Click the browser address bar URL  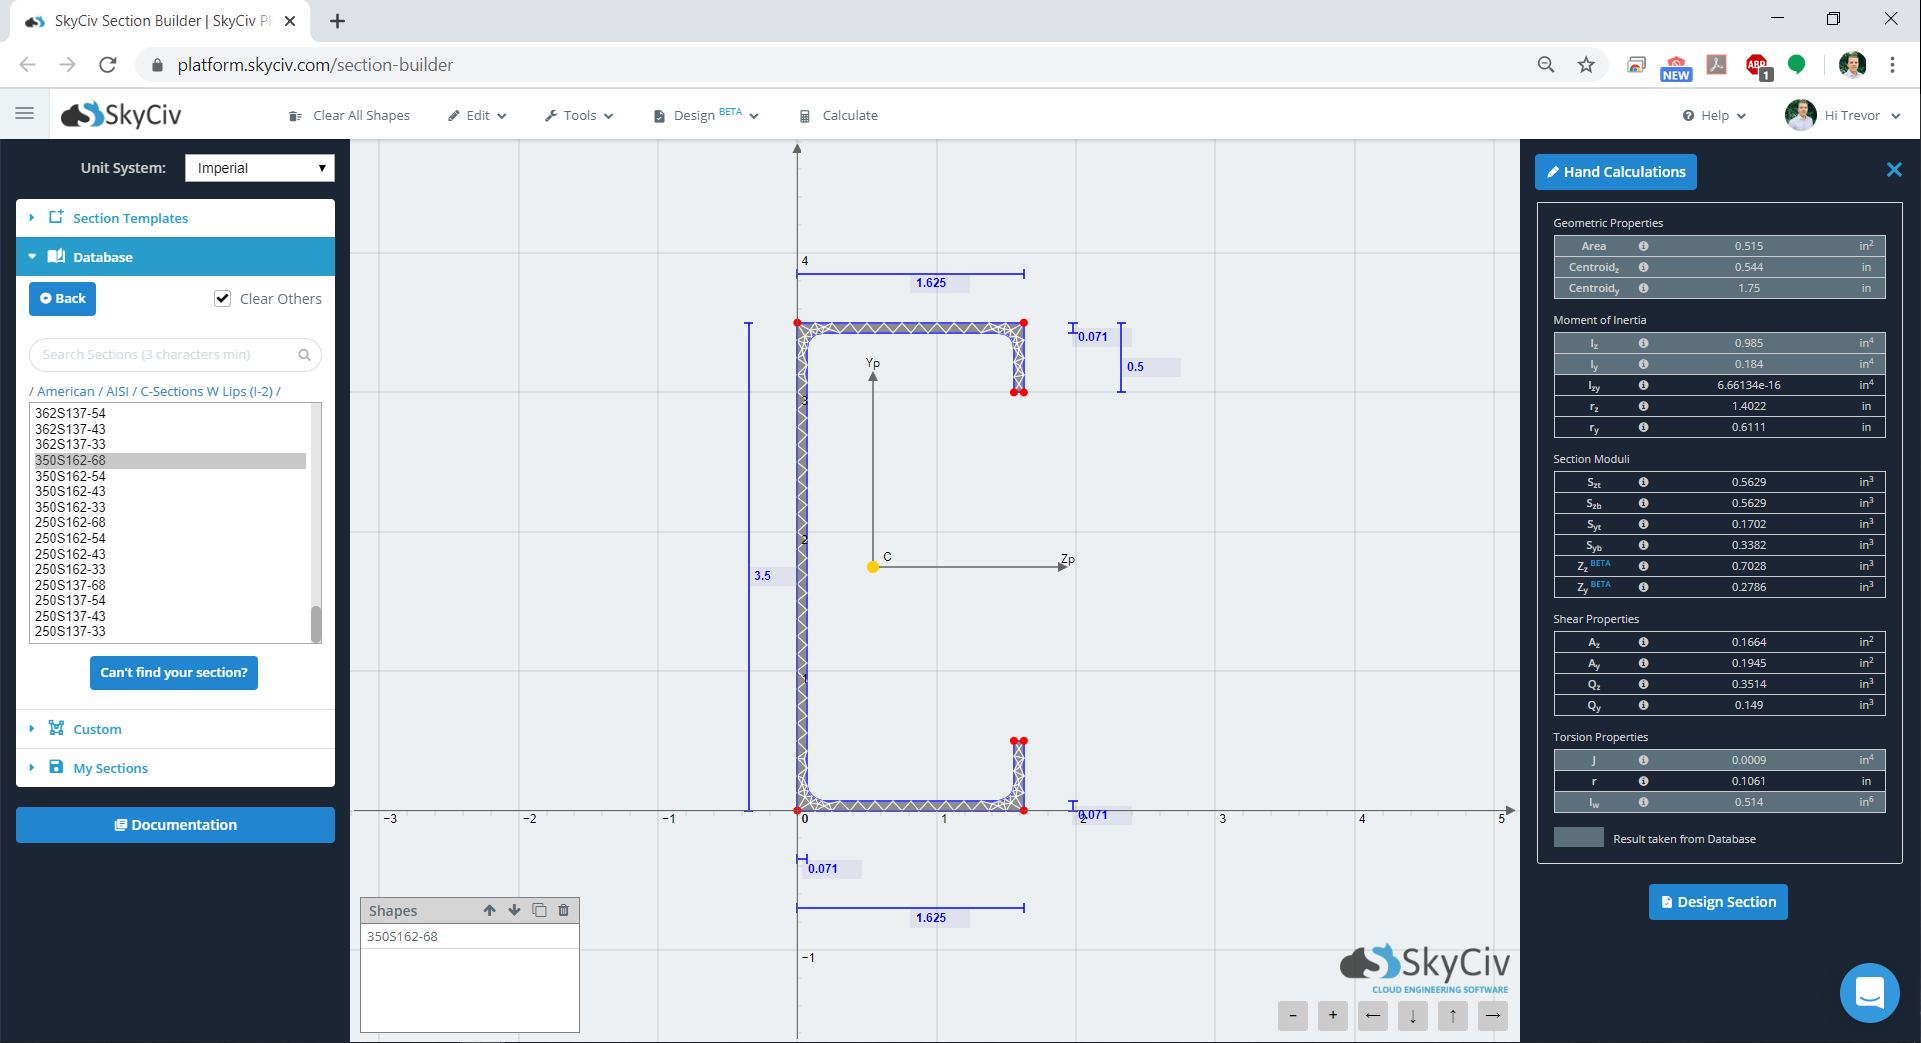tap(315, 65)
